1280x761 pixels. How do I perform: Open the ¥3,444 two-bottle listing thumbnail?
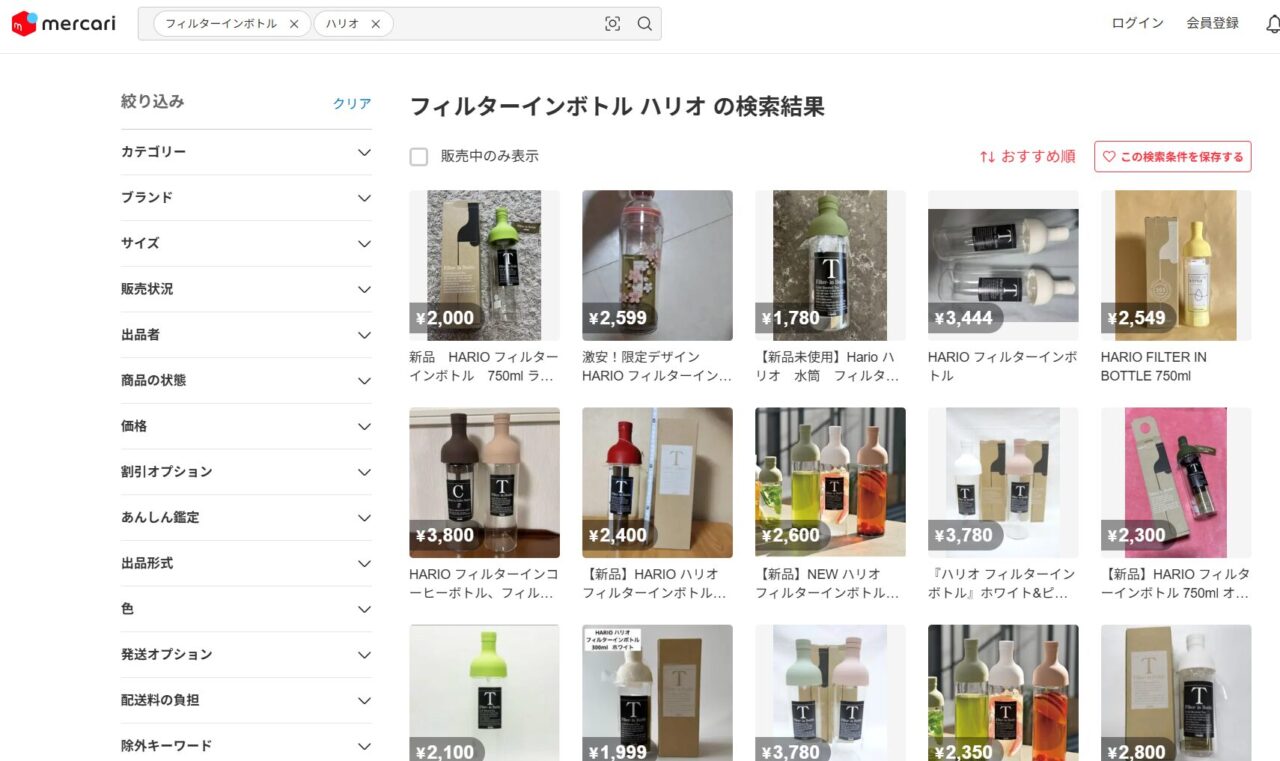1003,266
